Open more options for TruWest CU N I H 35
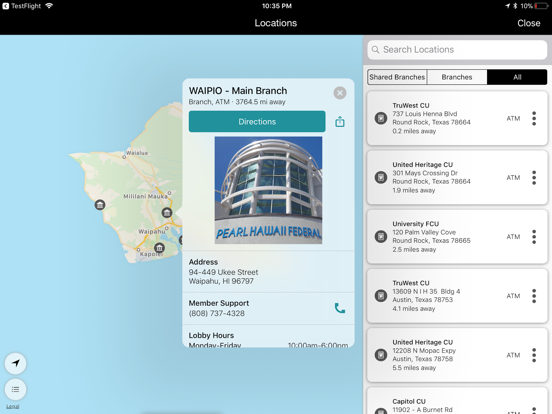Image resolution: width=552 pixels, height=414 pixels. pos(534,296)
